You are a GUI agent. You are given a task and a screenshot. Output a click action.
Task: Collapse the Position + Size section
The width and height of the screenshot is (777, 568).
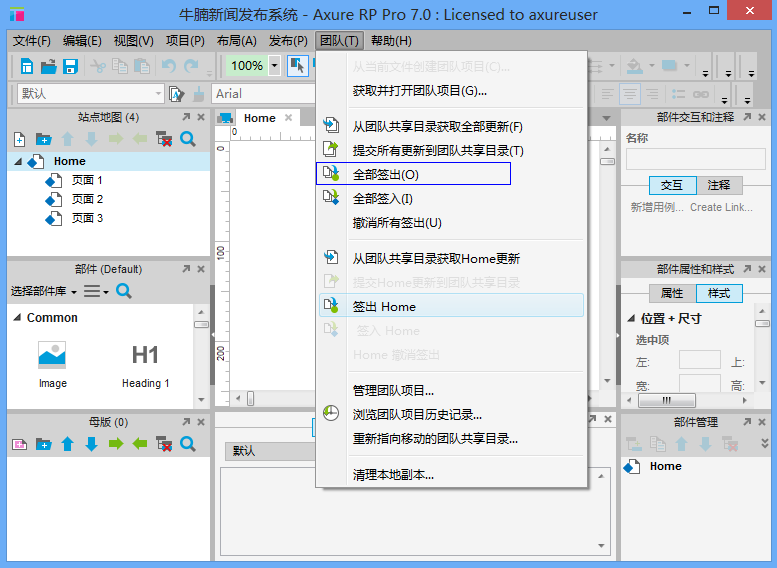point(631,318)
